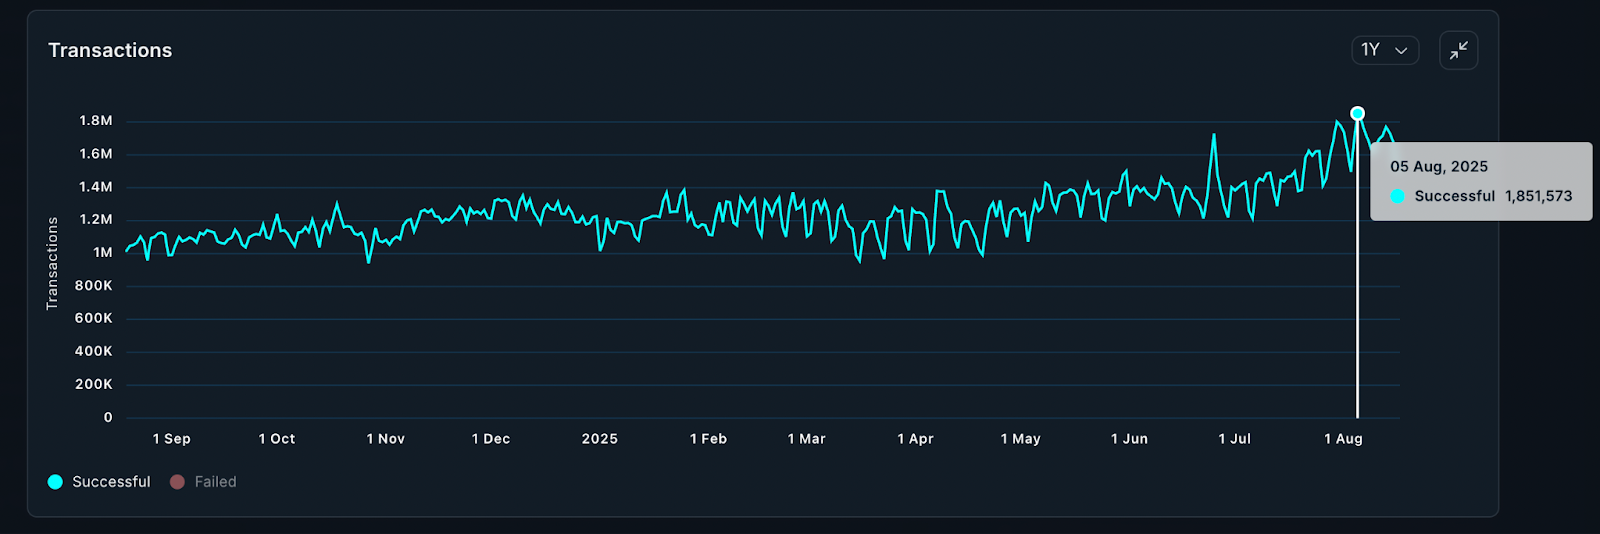Viewport: 1600px width, 534px height.
Task: Click the 1 Jun x-axis label
Action: click(x=1129, y=439)
